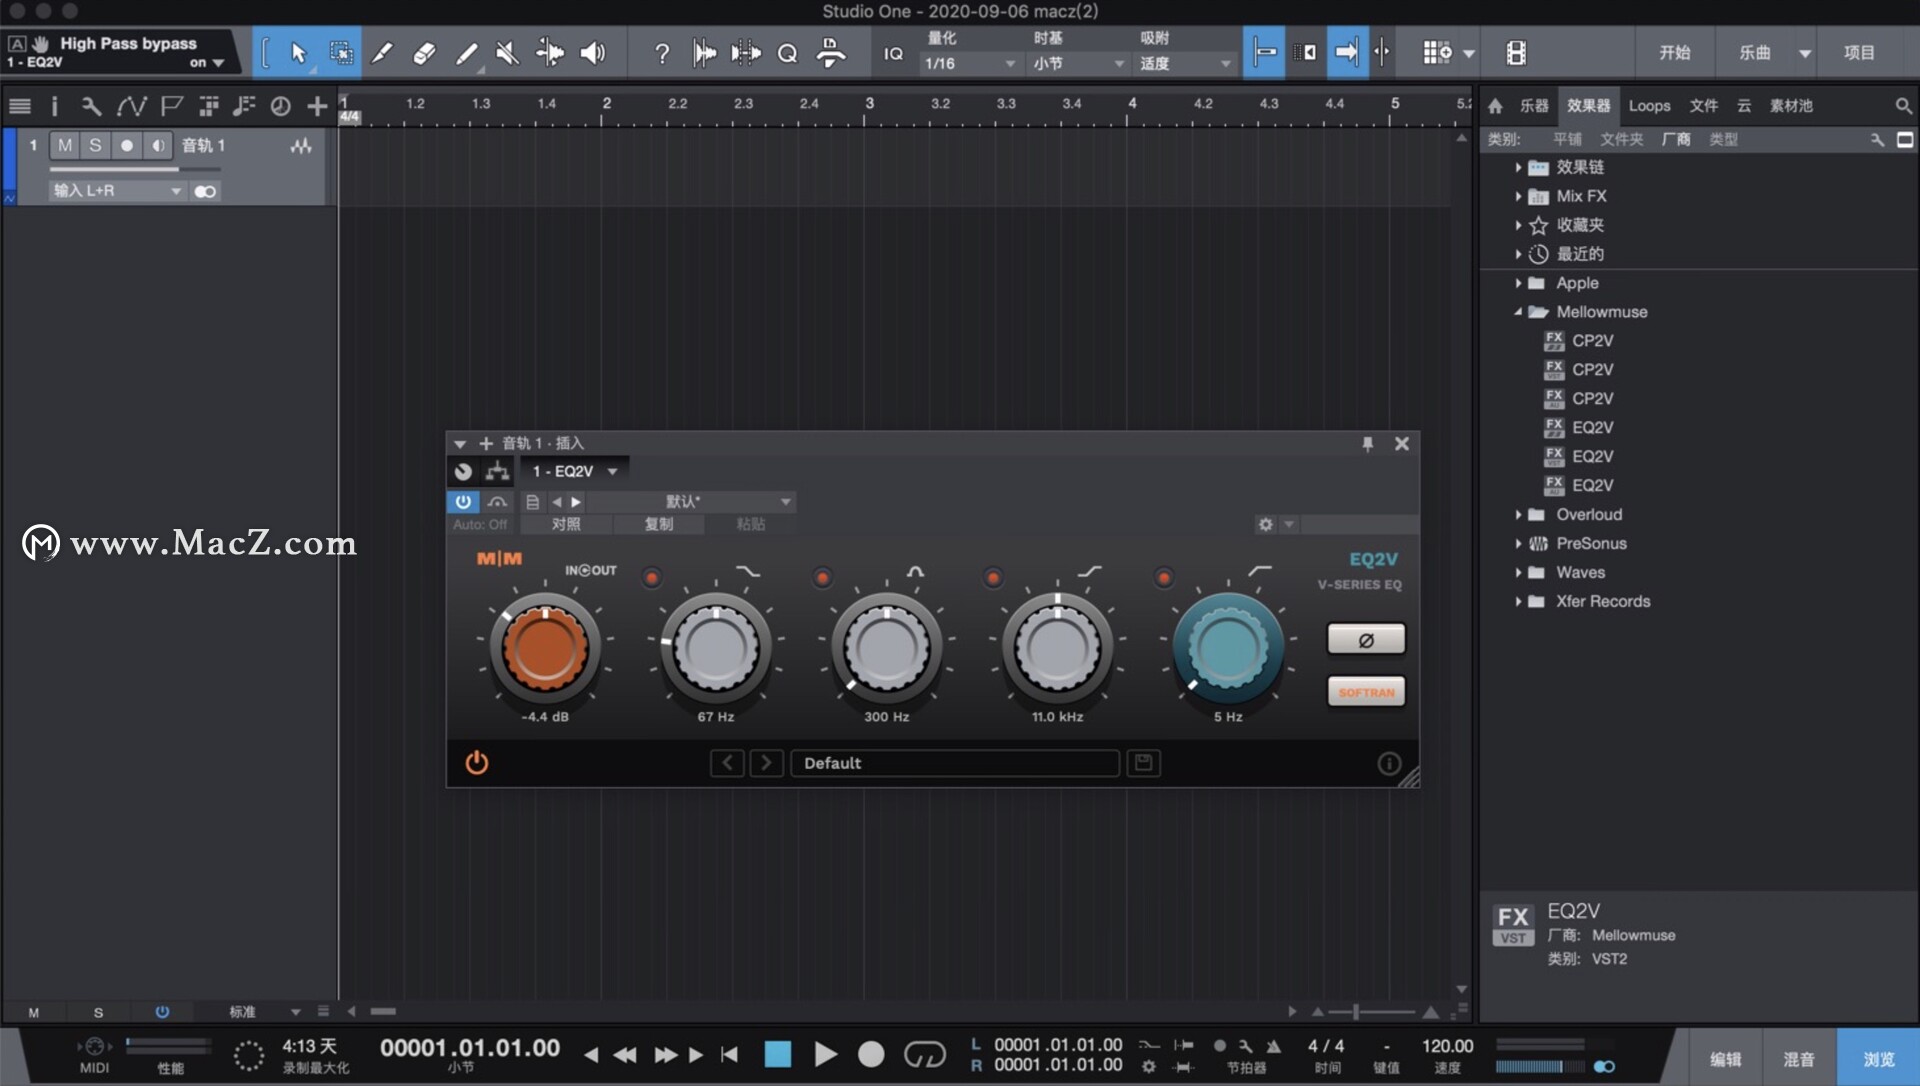
Task: Open the 乐器 instruments browser tab
Action: pyautogui.click(x=1534, y=105)
